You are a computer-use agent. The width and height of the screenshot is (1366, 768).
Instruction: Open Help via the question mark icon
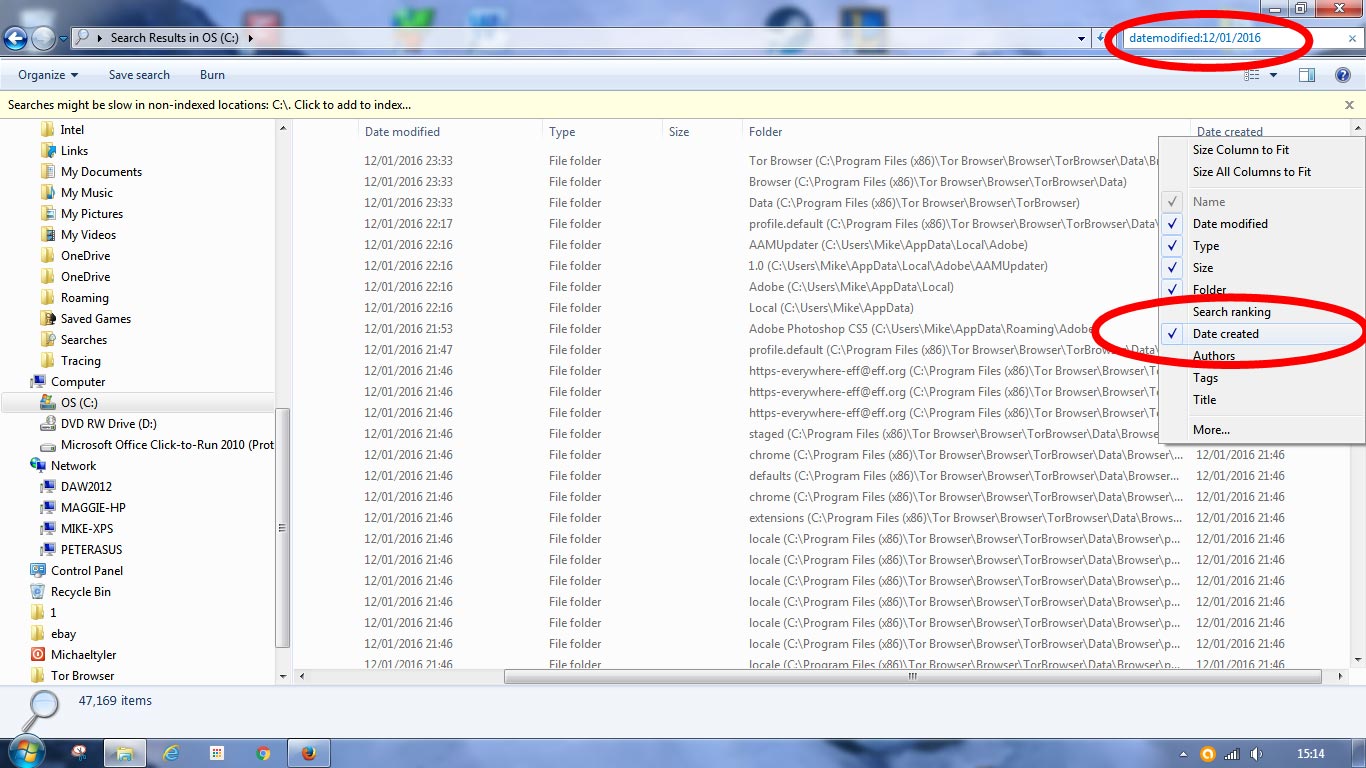pos(1343,75)
